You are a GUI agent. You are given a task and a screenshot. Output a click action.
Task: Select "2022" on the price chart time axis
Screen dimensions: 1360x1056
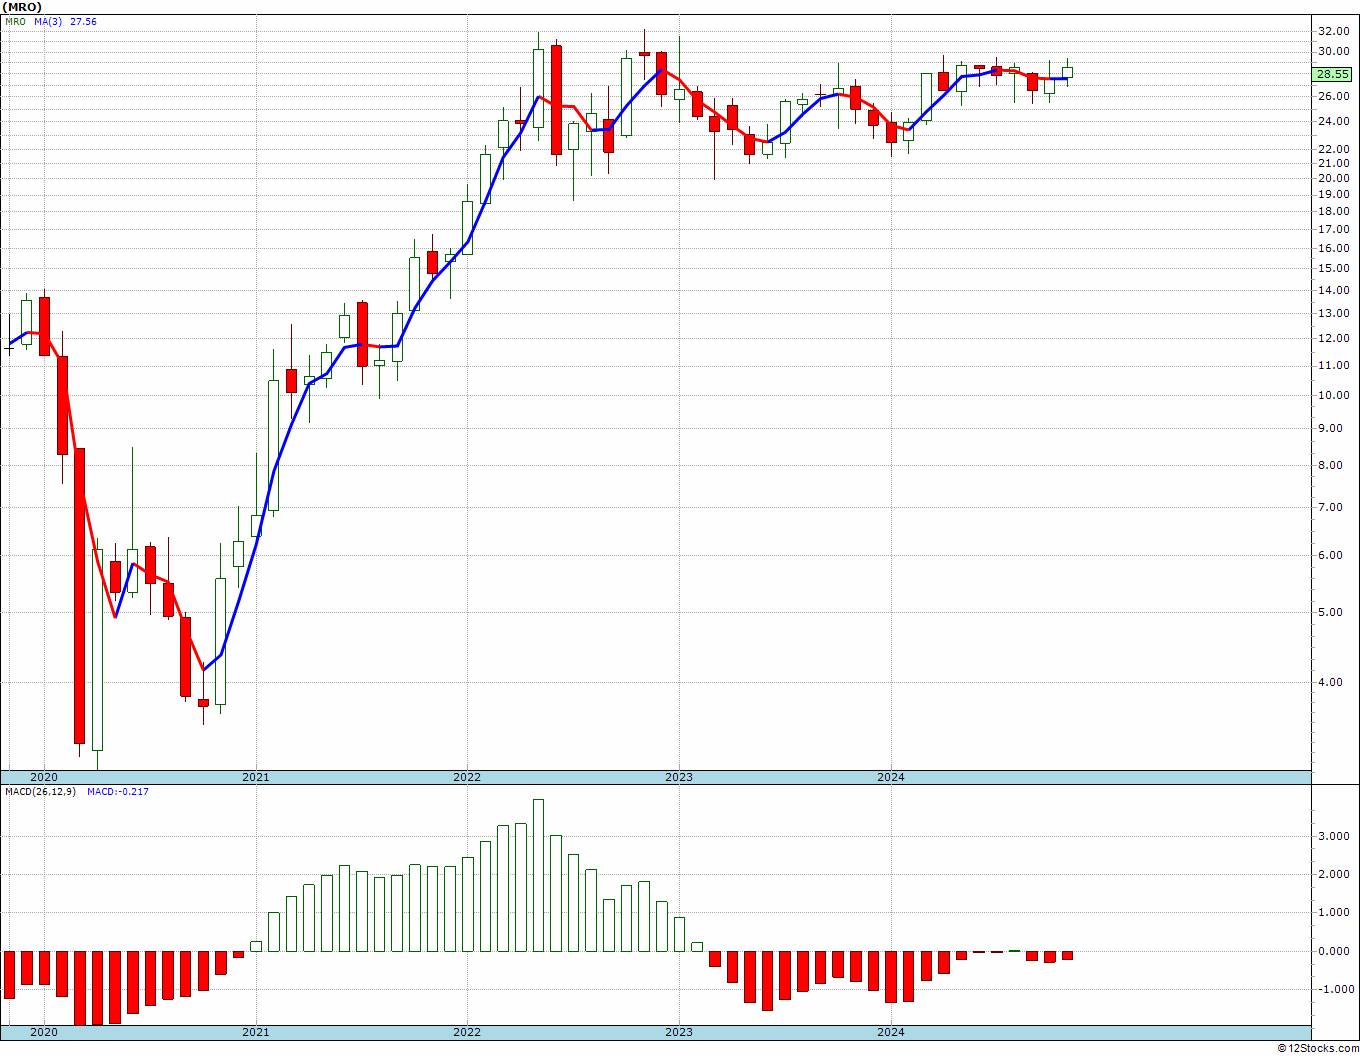coord(467,777)
